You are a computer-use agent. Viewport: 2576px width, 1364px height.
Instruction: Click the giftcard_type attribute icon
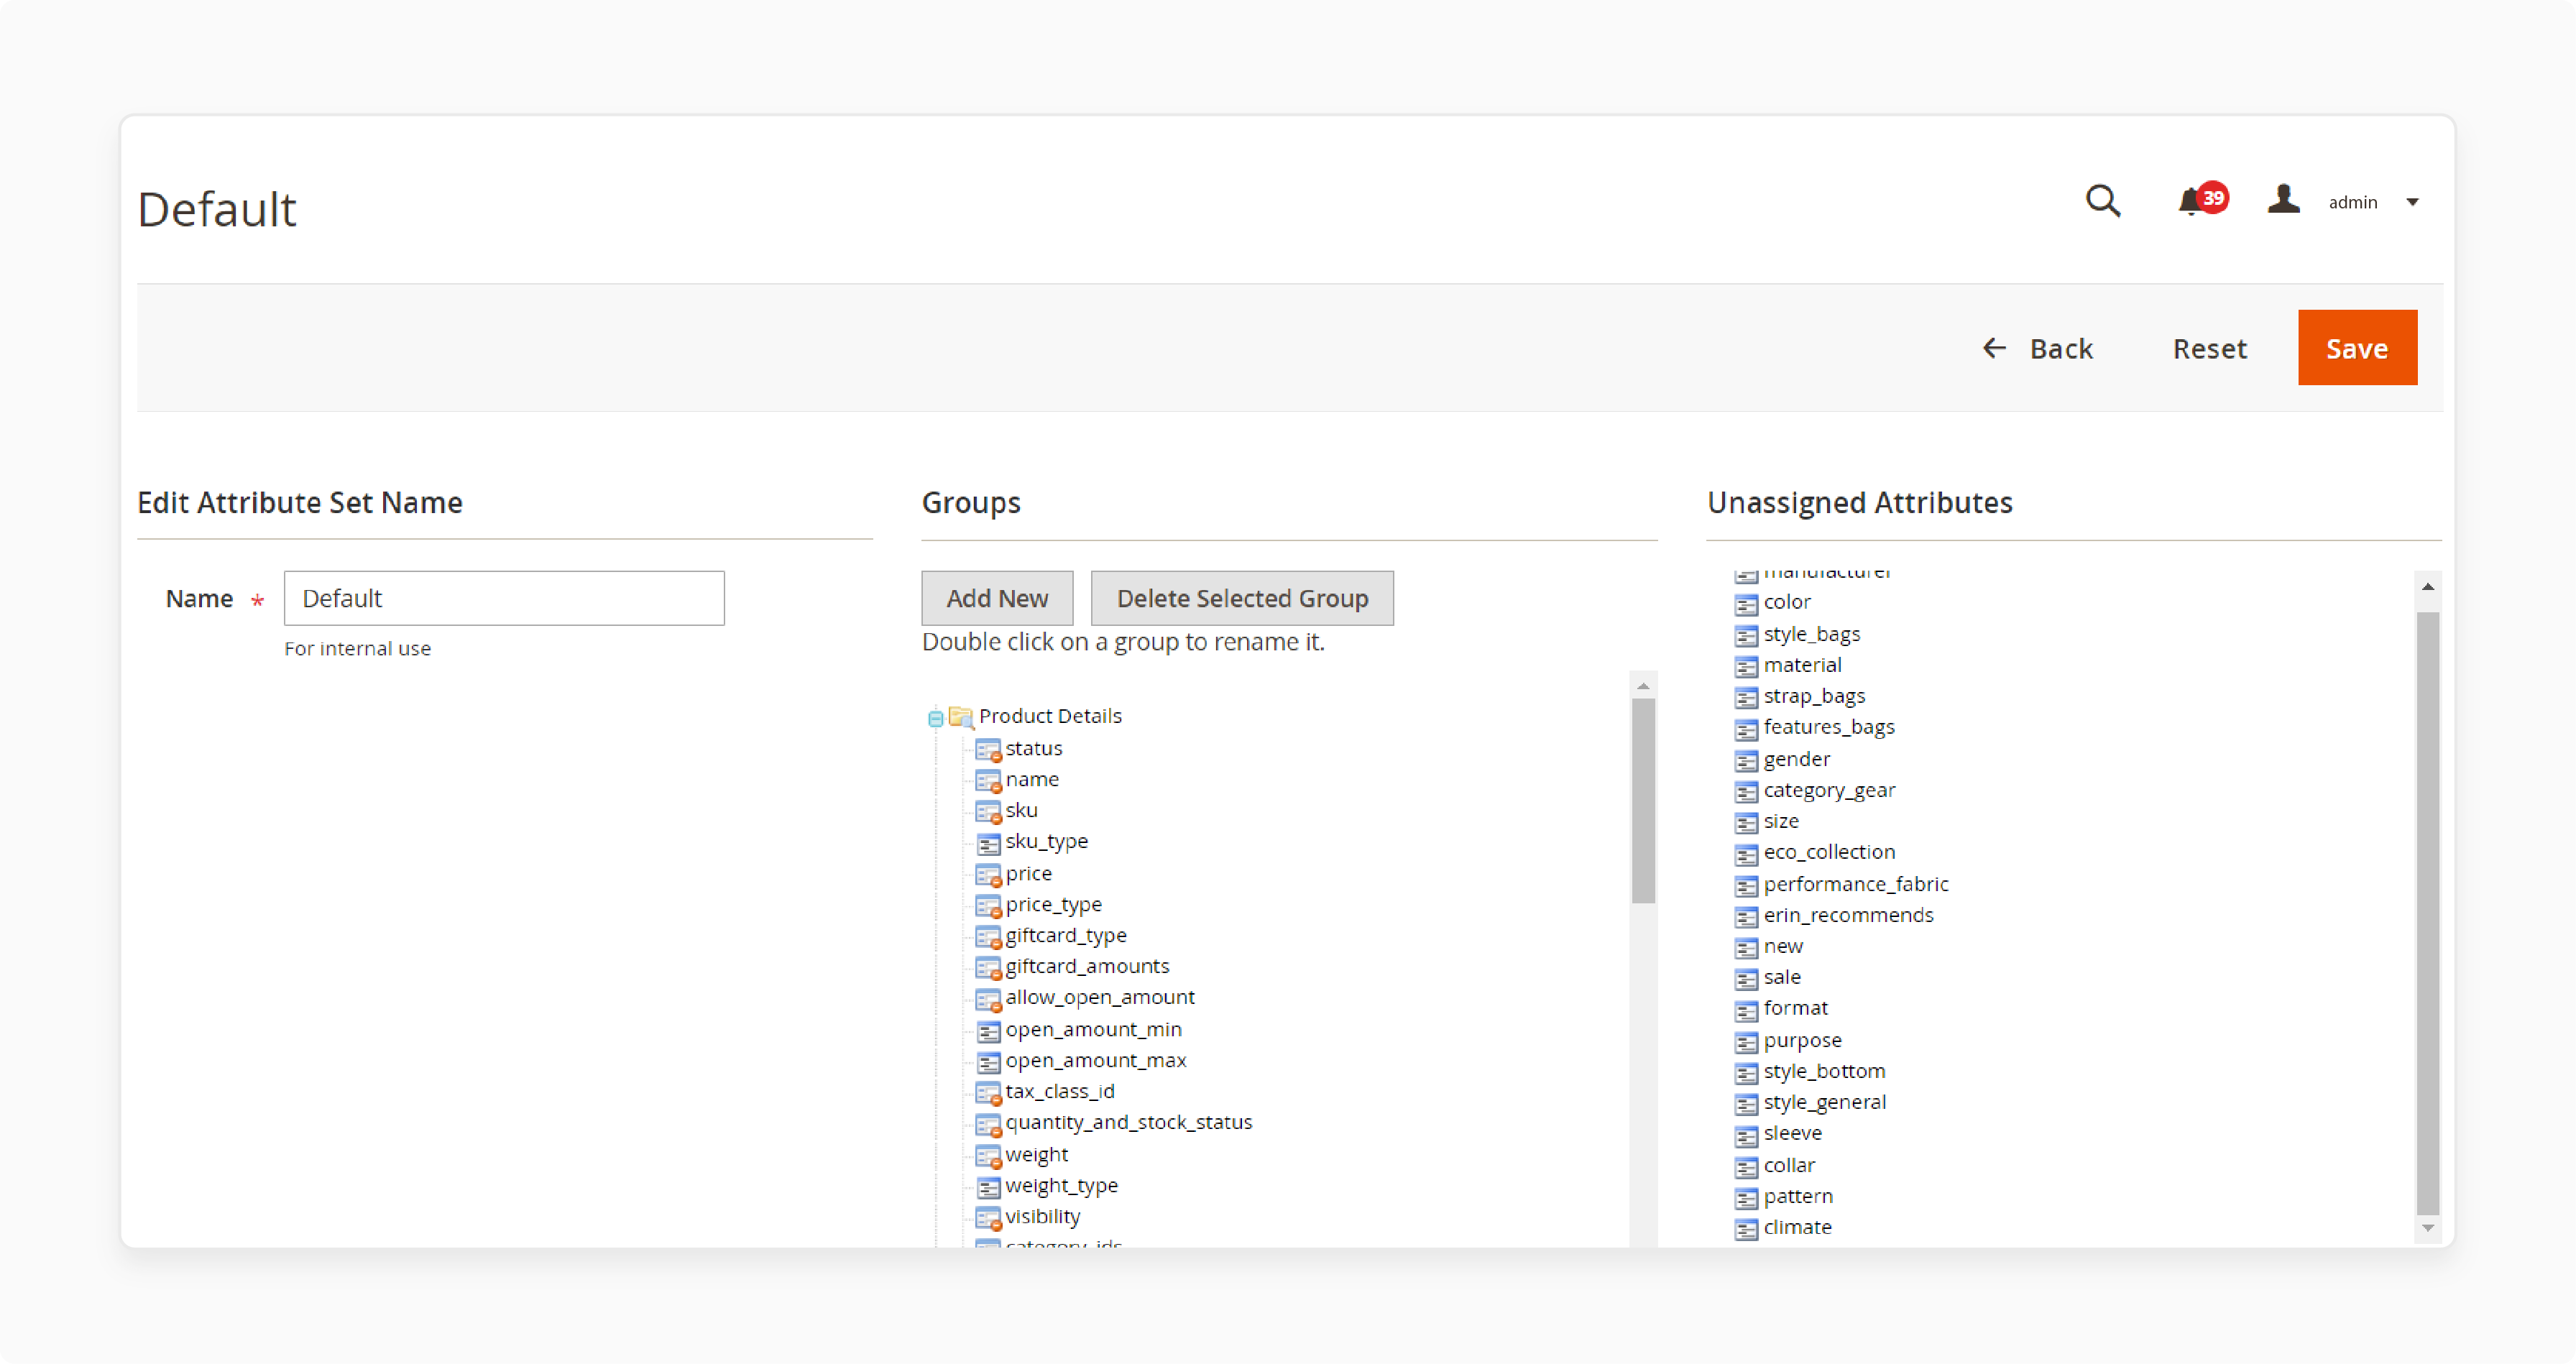click(x=988, y=936)
